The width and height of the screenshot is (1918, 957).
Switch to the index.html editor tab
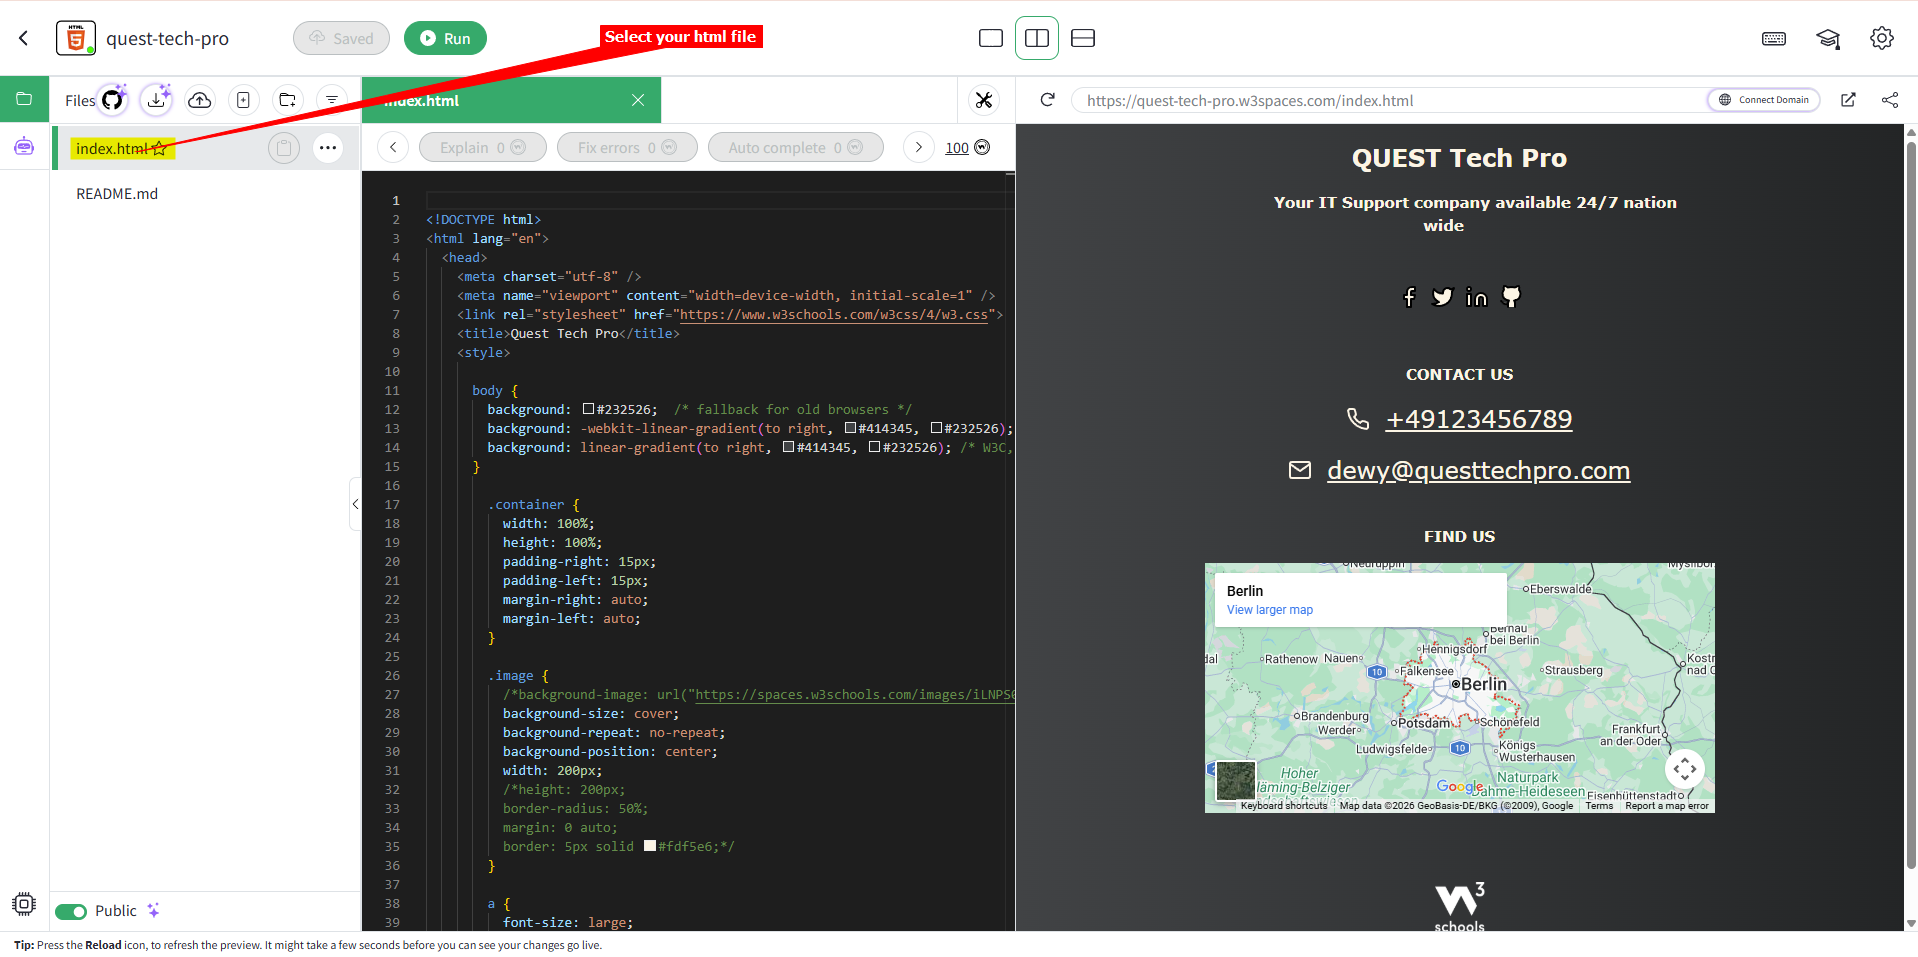[x=511, y=100]
